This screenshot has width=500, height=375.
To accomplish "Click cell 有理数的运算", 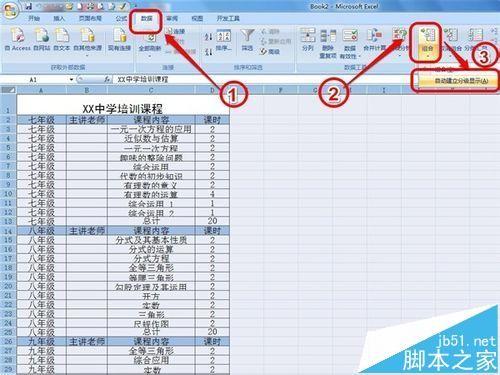I will tap(151, 194).
